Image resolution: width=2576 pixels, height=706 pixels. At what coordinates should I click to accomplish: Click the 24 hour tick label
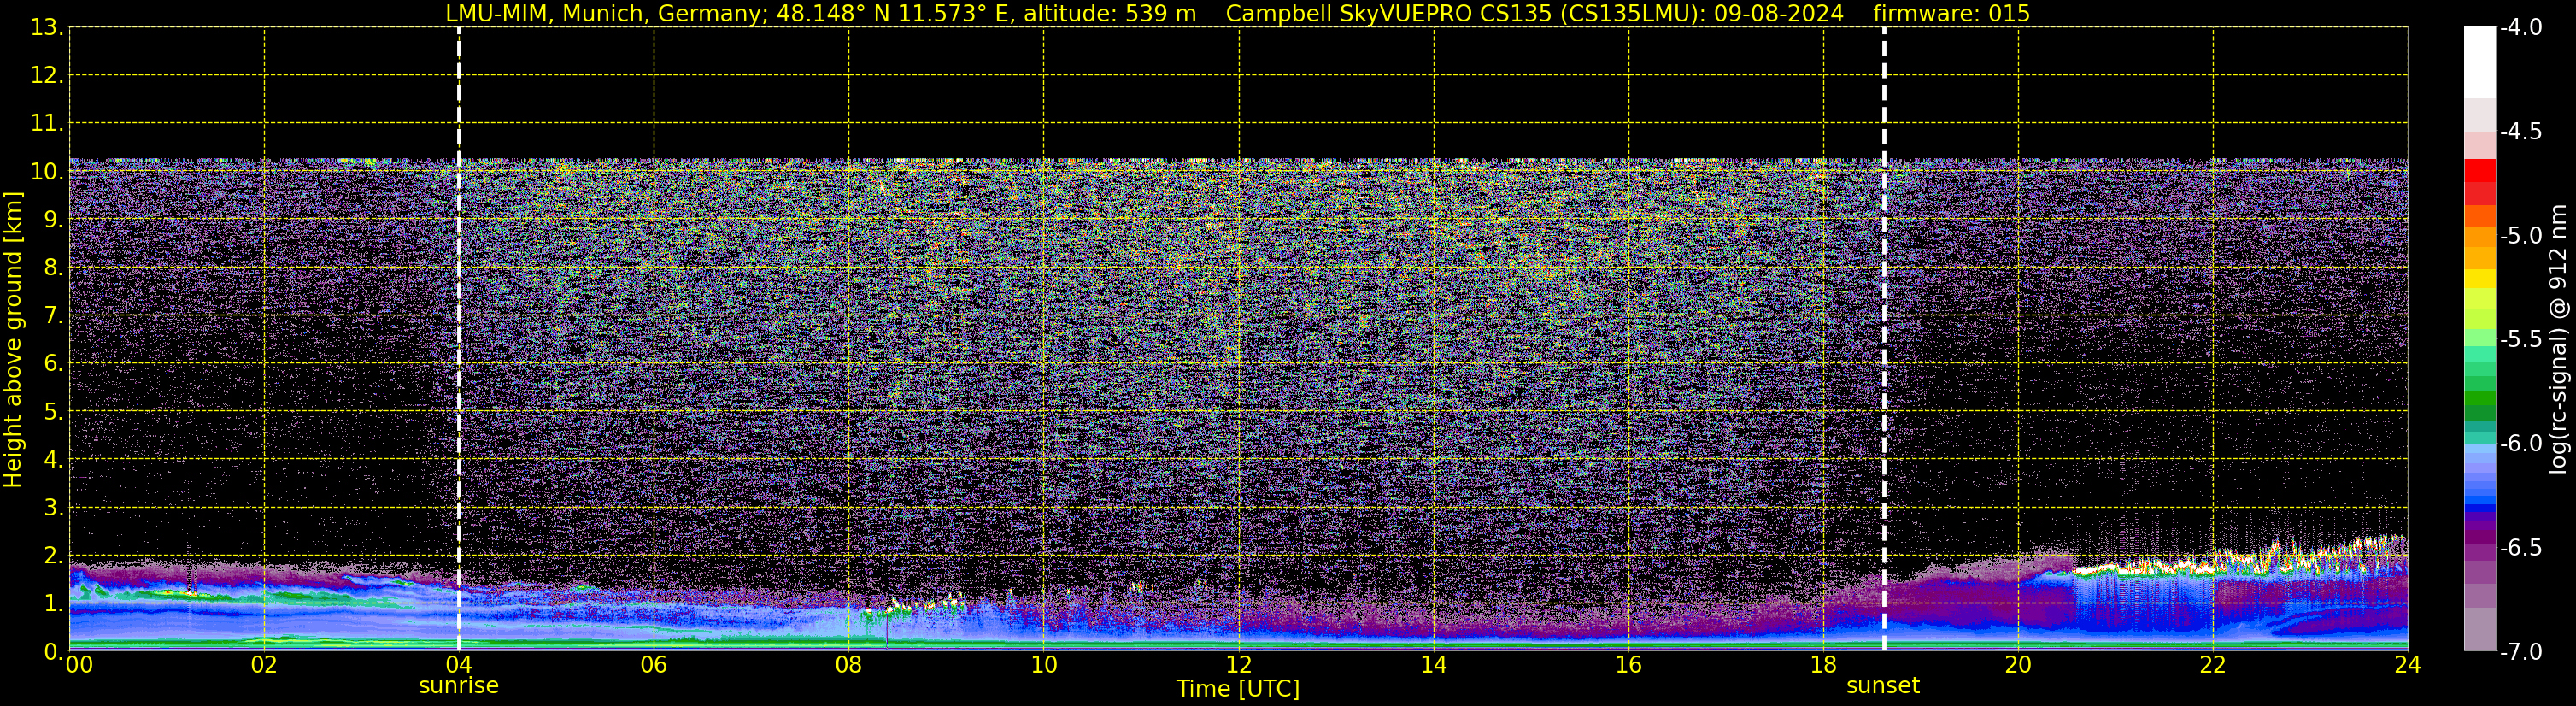tap(2407, 665)
